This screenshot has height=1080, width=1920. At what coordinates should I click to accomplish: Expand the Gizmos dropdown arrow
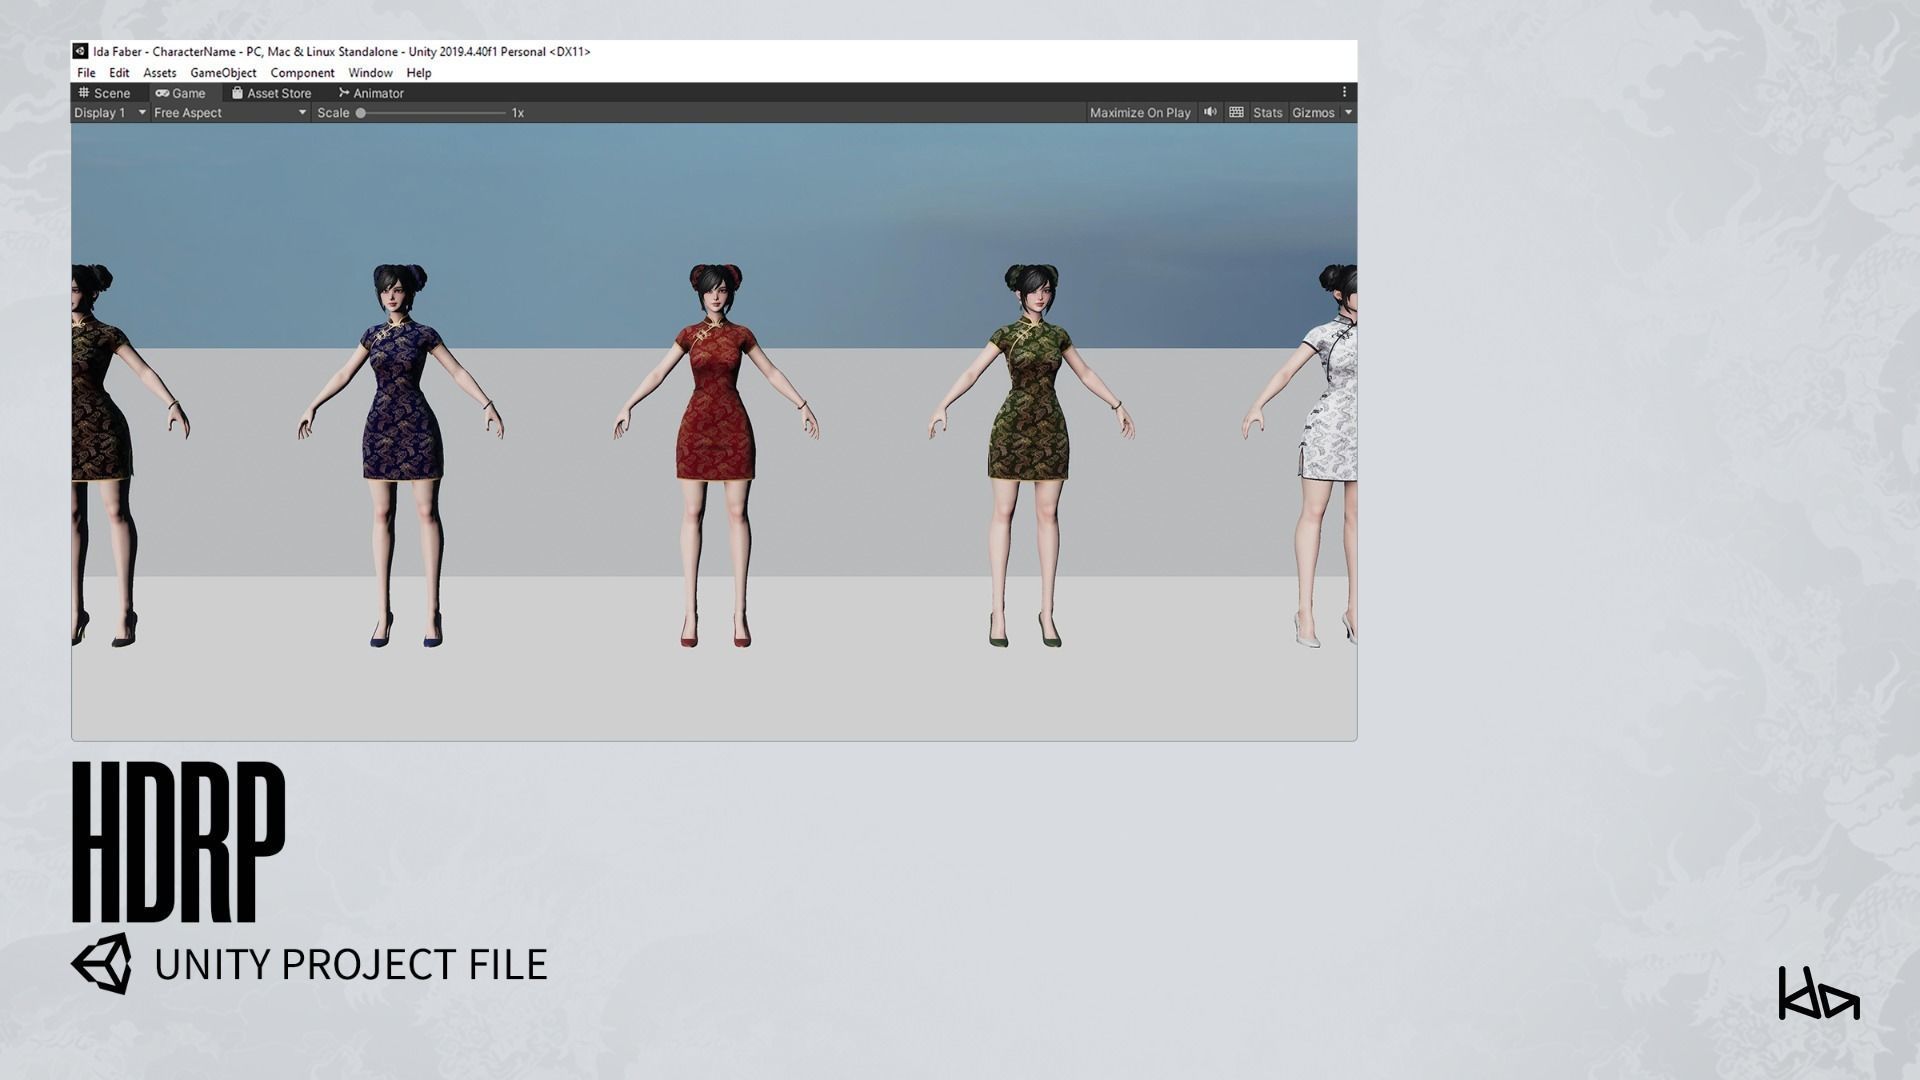(x=1348, y=113)
